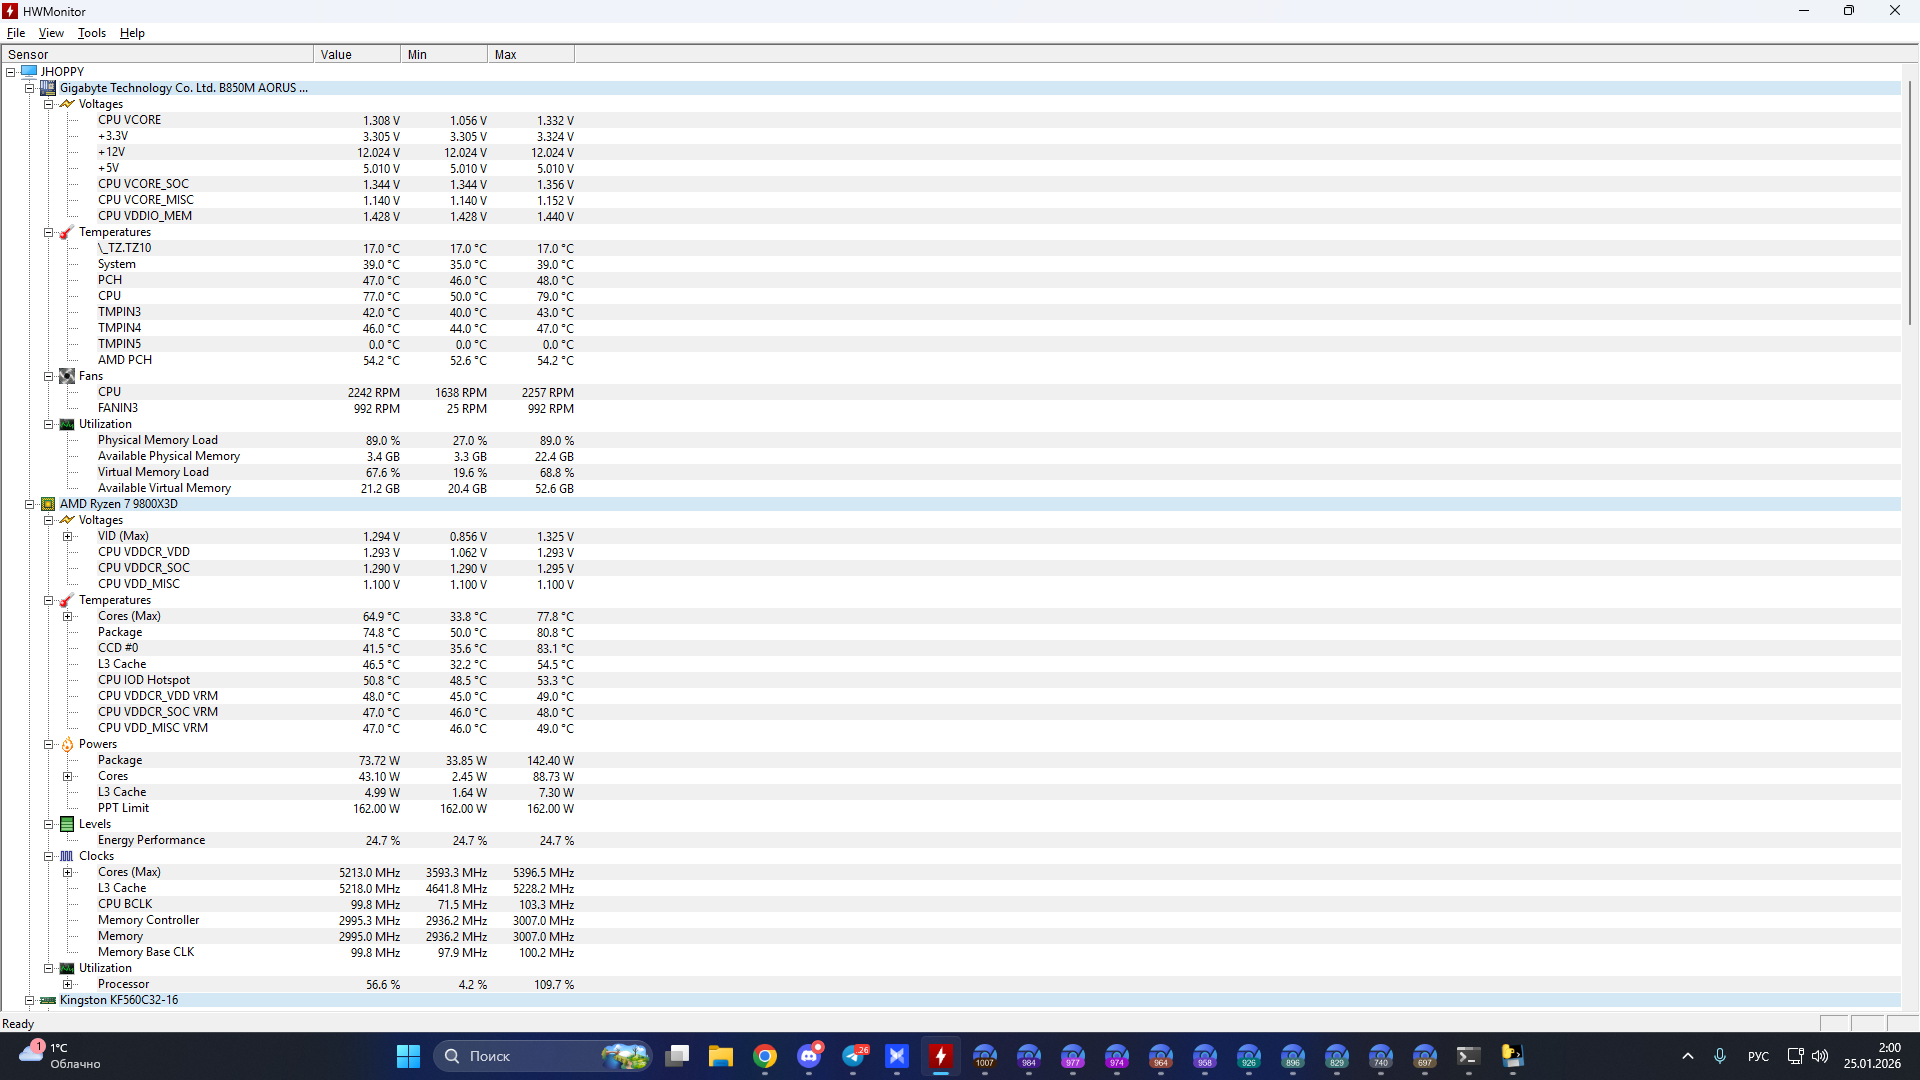Click the thermometer icon next to motherboard Temperatures
This screenshot has height=1080, width=1920.
tap(67, 232)
